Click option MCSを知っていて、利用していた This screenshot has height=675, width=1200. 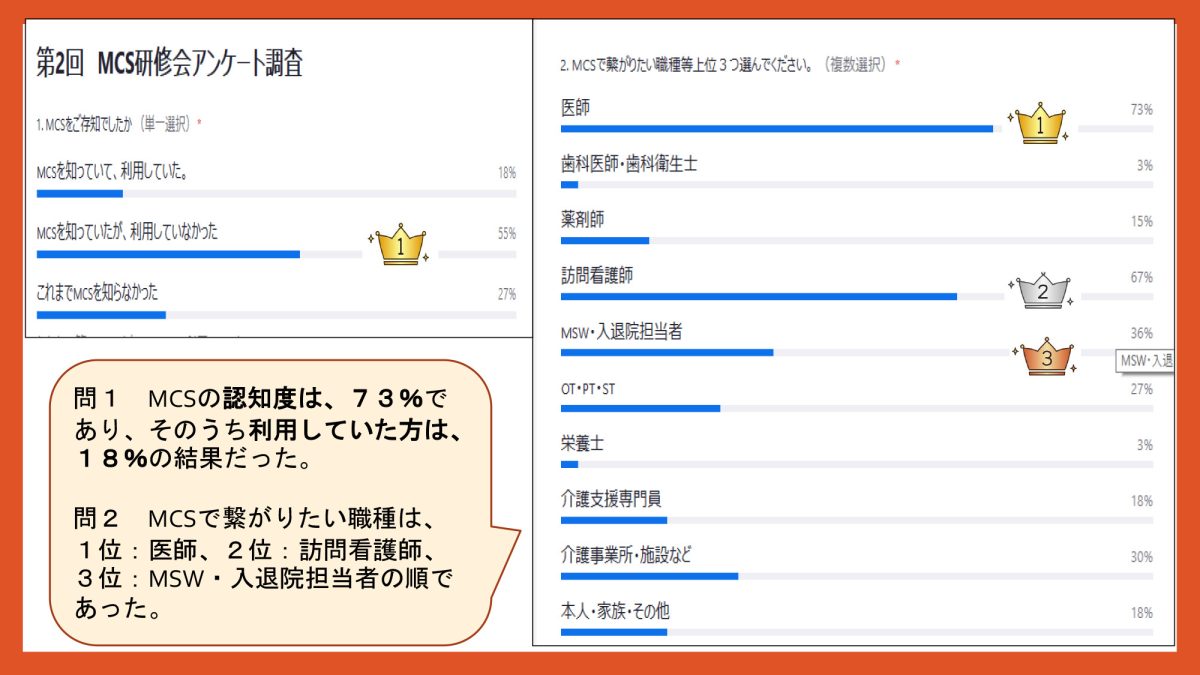pyautogui.click(x=113, y=173)
